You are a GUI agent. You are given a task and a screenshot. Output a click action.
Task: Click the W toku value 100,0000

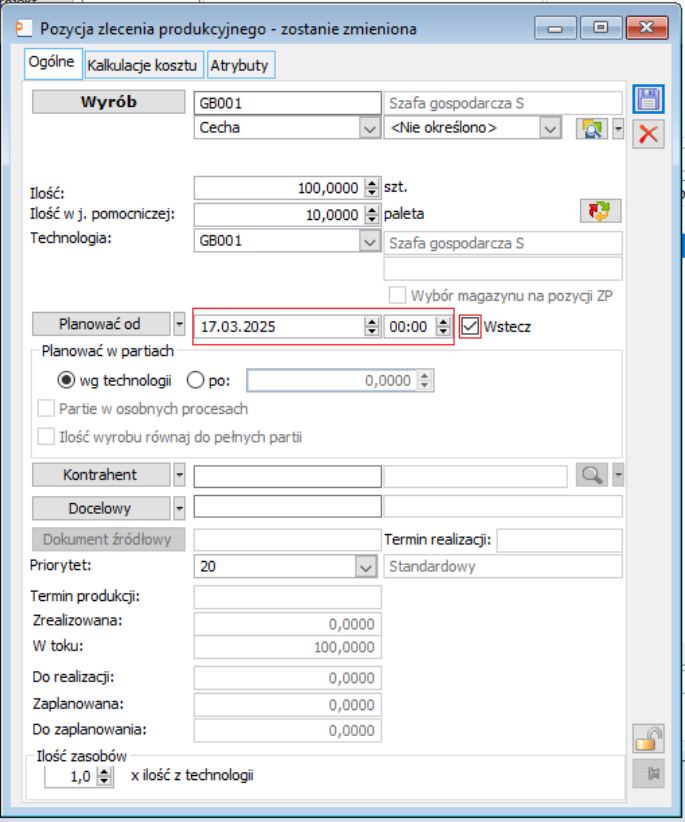[x=287, y=647]
